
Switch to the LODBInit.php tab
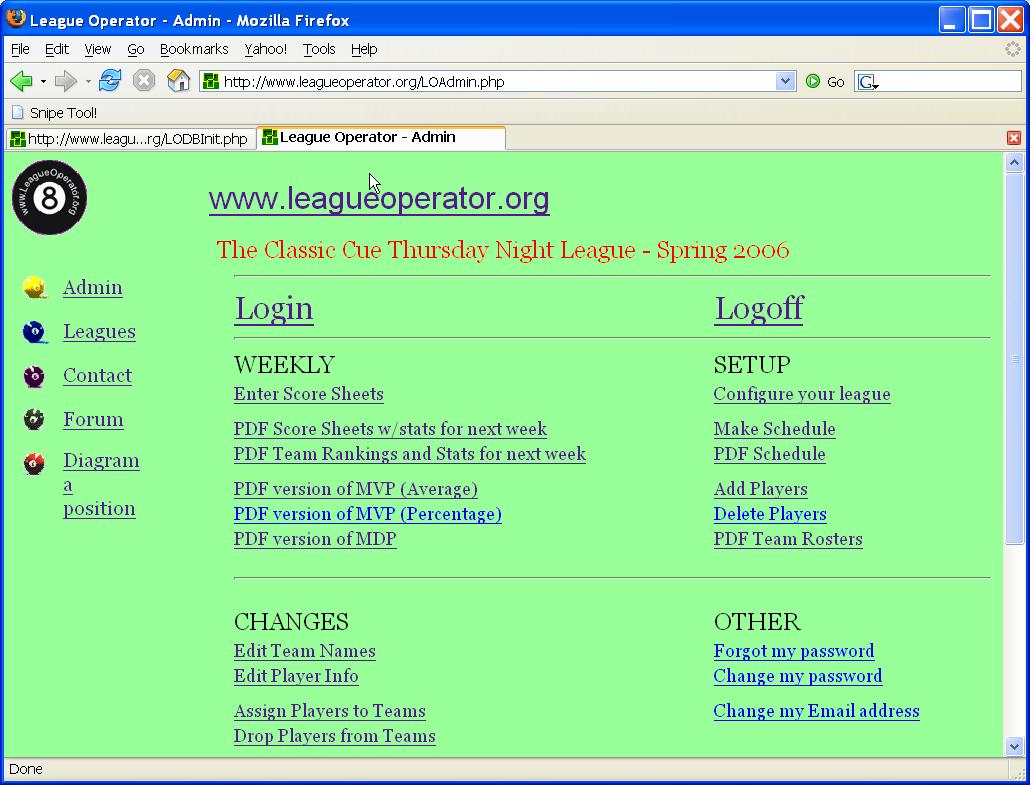130,138
